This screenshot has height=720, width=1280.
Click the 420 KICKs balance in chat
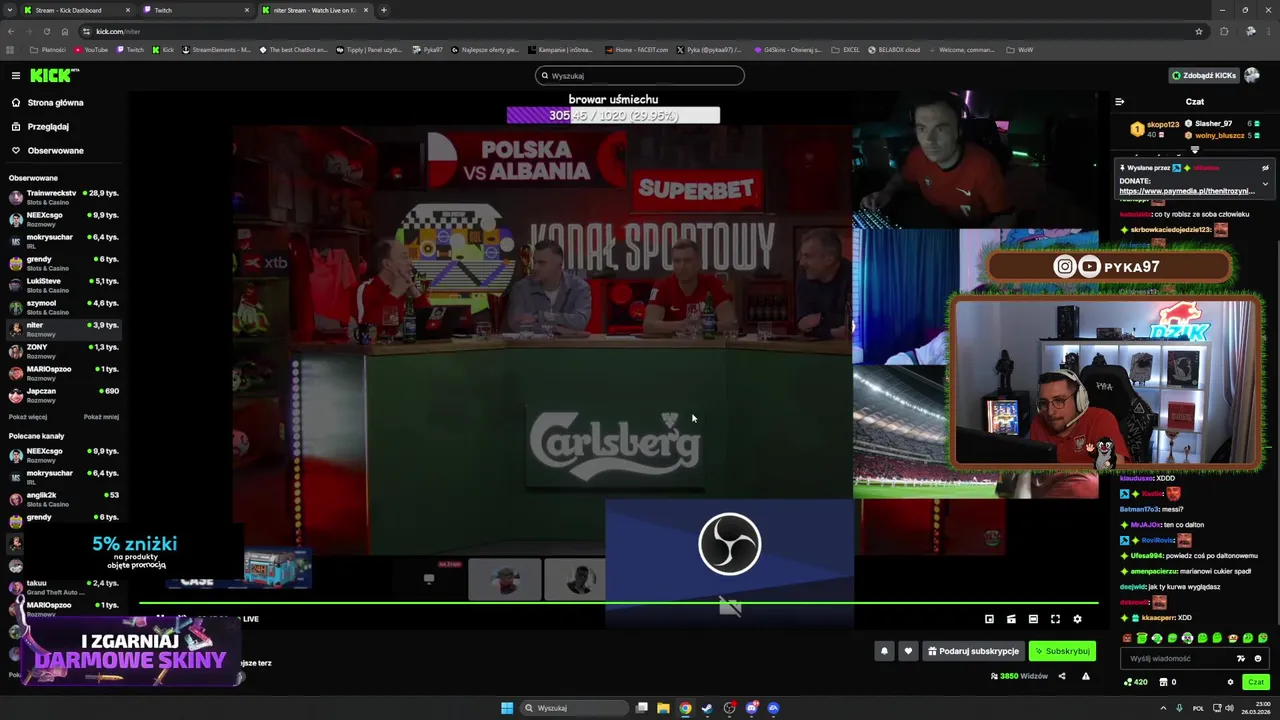tap(1135, 682)
